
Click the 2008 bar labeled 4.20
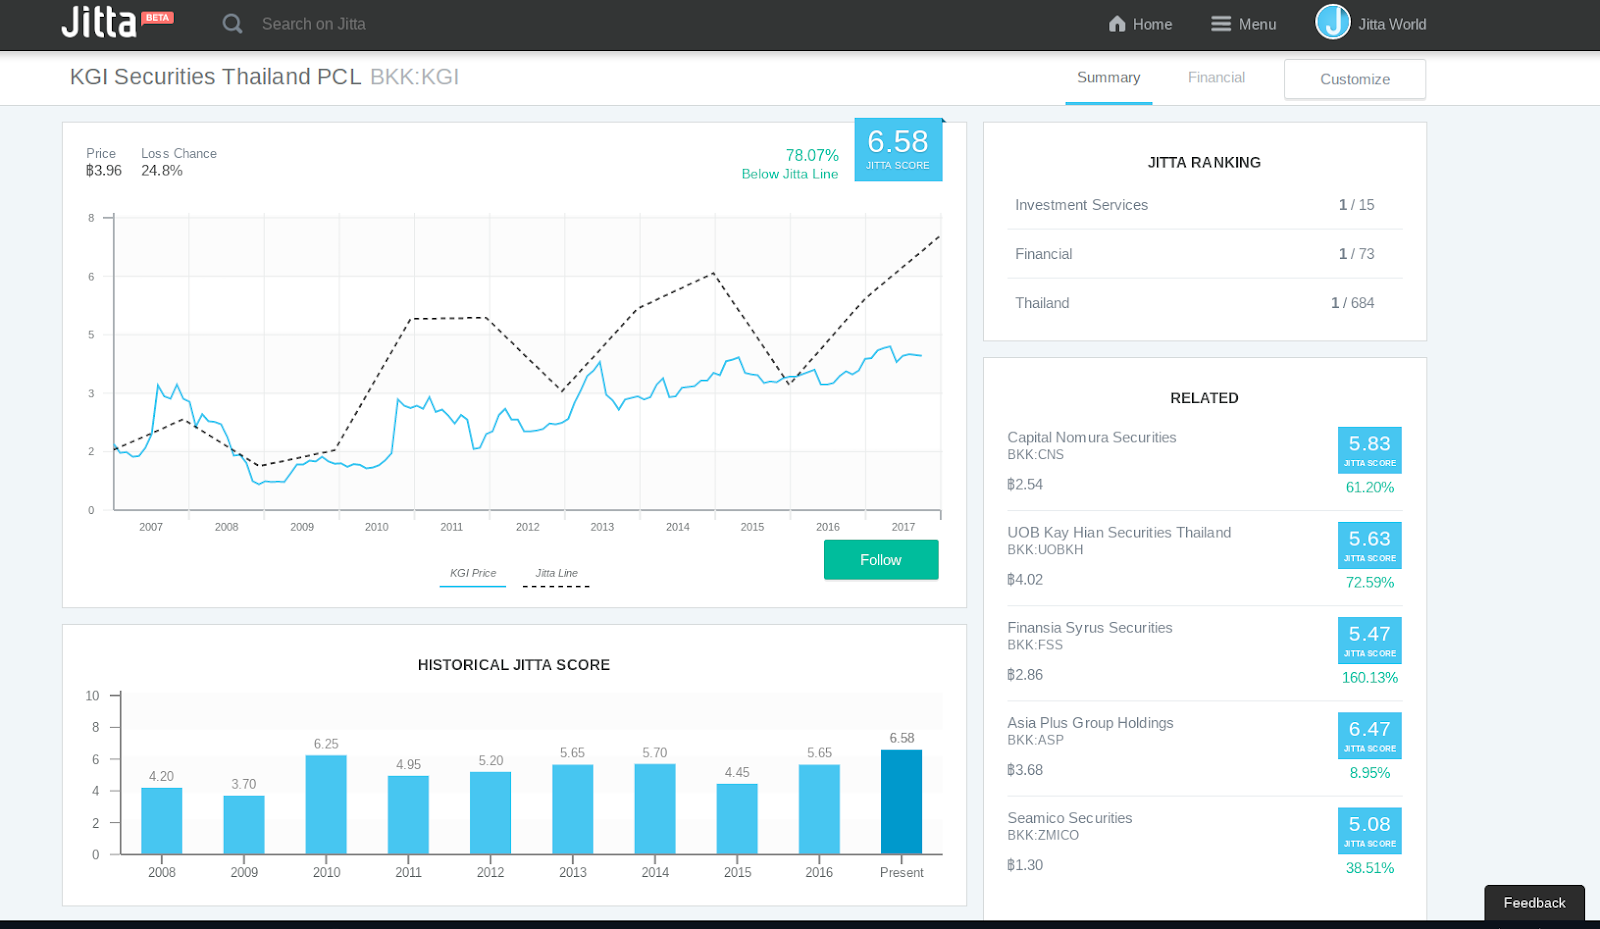162,821
